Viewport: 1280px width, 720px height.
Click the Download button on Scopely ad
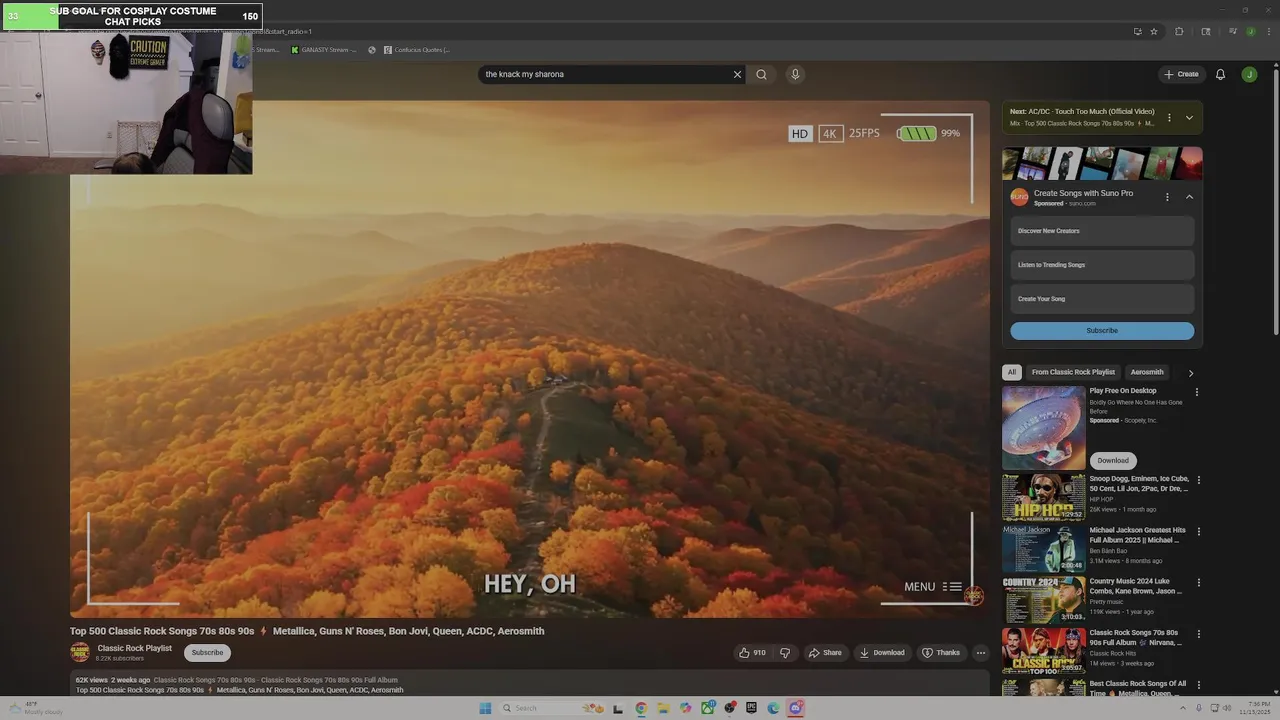[x=1112, y=460]
